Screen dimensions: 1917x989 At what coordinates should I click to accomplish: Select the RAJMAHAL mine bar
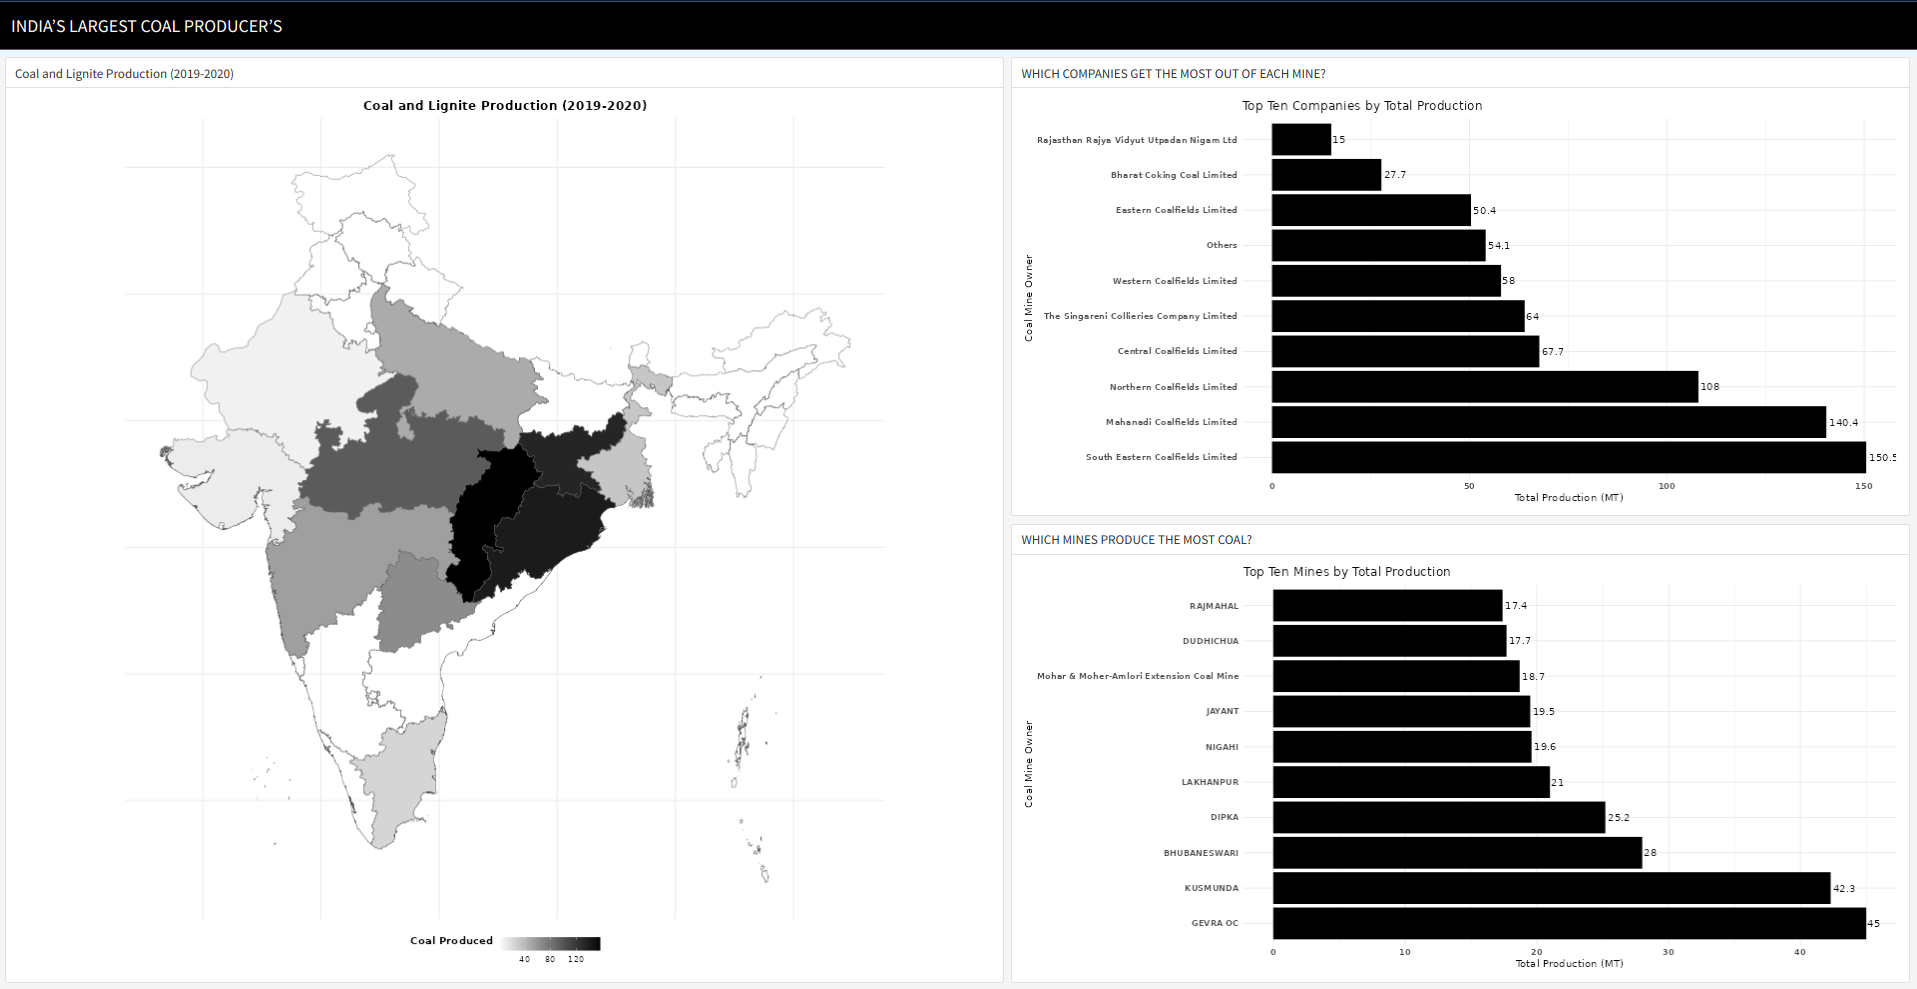(1387, 606)
